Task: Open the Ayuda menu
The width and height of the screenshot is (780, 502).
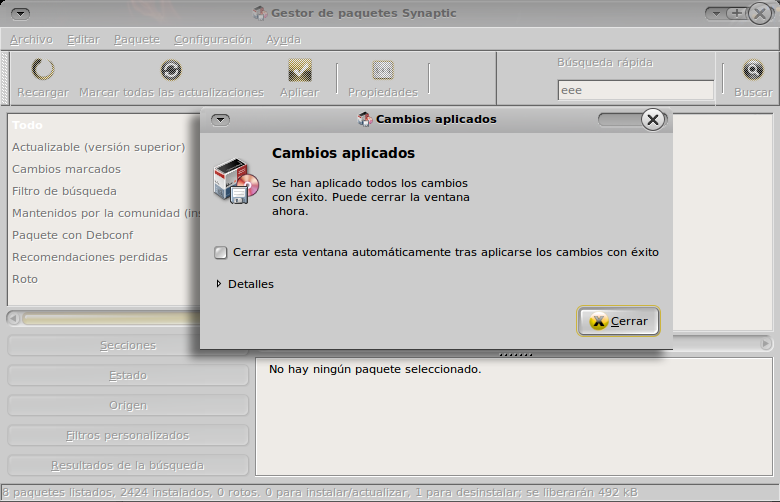Action: [x=284, y=39]
